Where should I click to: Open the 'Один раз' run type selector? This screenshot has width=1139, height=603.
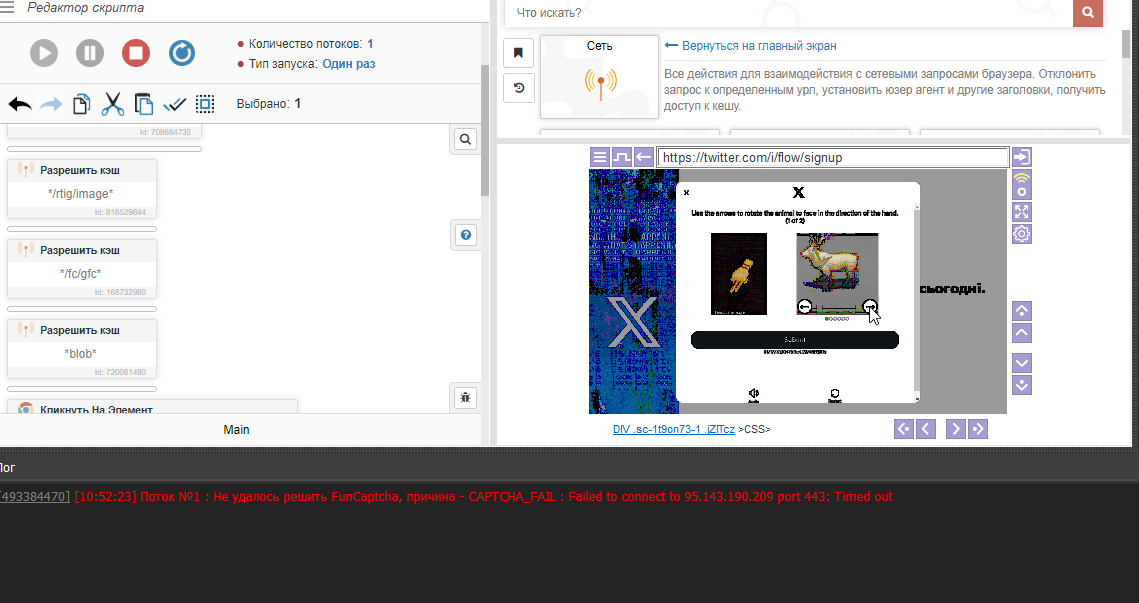pyautogui.click(x=349, y=64)
